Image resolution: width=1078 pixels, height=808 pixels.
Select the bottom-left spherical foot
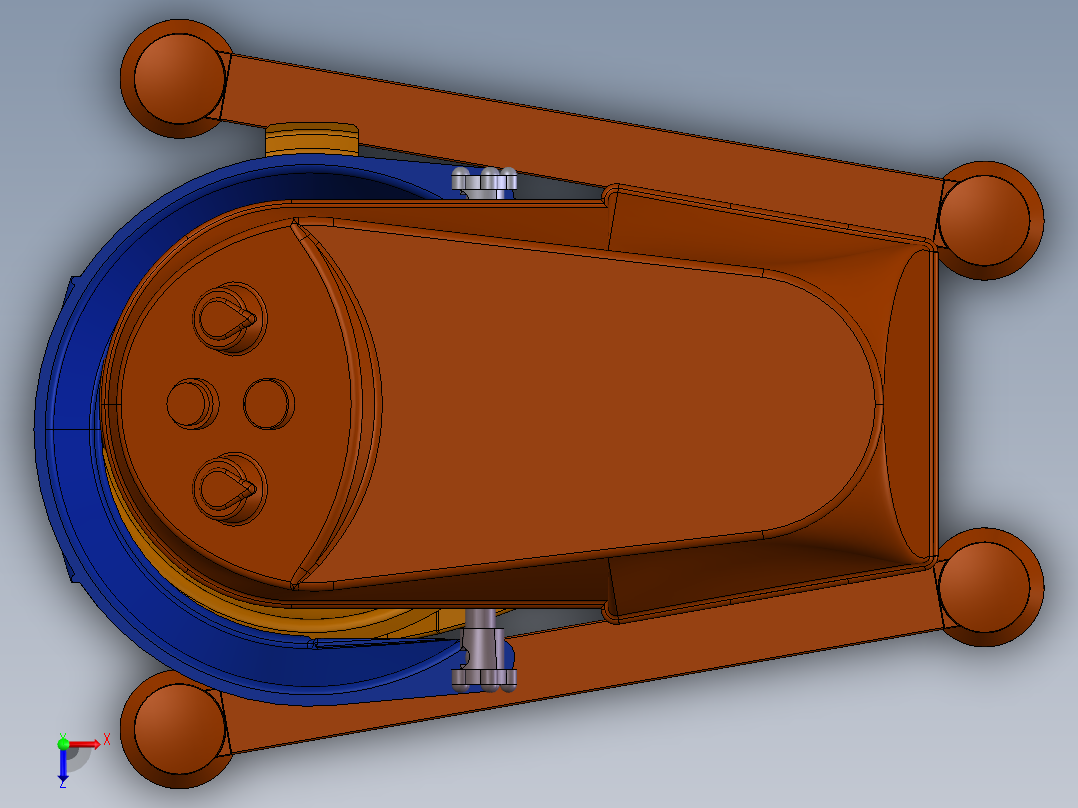pos(177,727)
